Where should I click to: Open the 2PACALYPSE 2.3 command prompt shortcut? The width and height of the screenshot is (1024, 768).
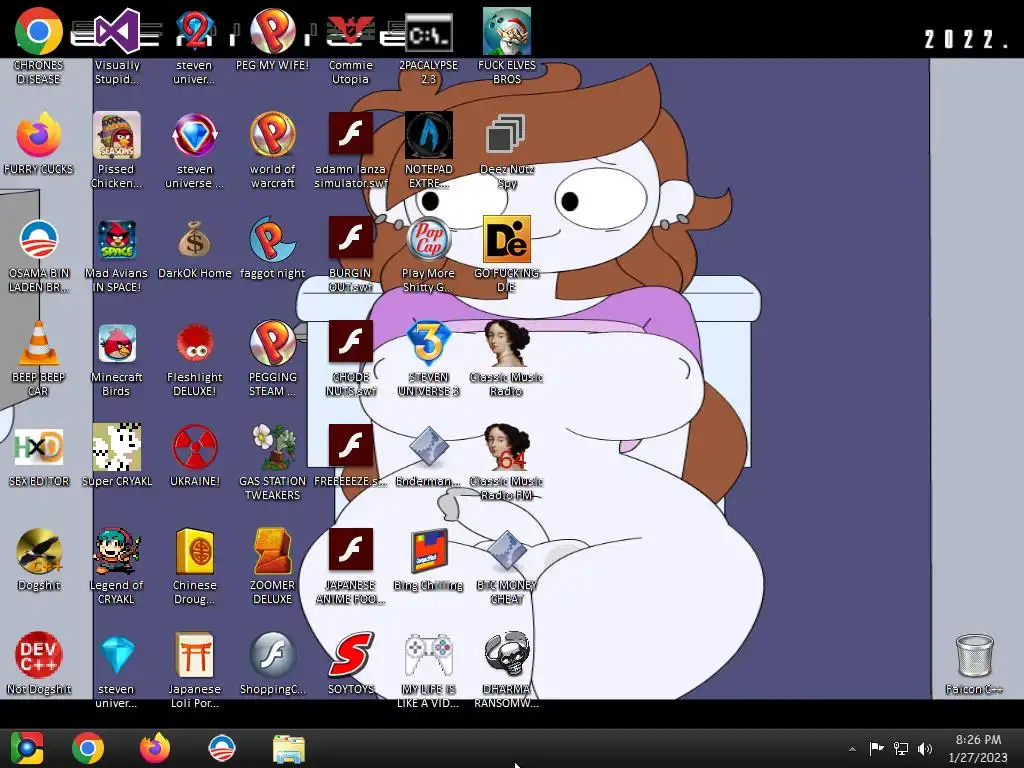428,33
